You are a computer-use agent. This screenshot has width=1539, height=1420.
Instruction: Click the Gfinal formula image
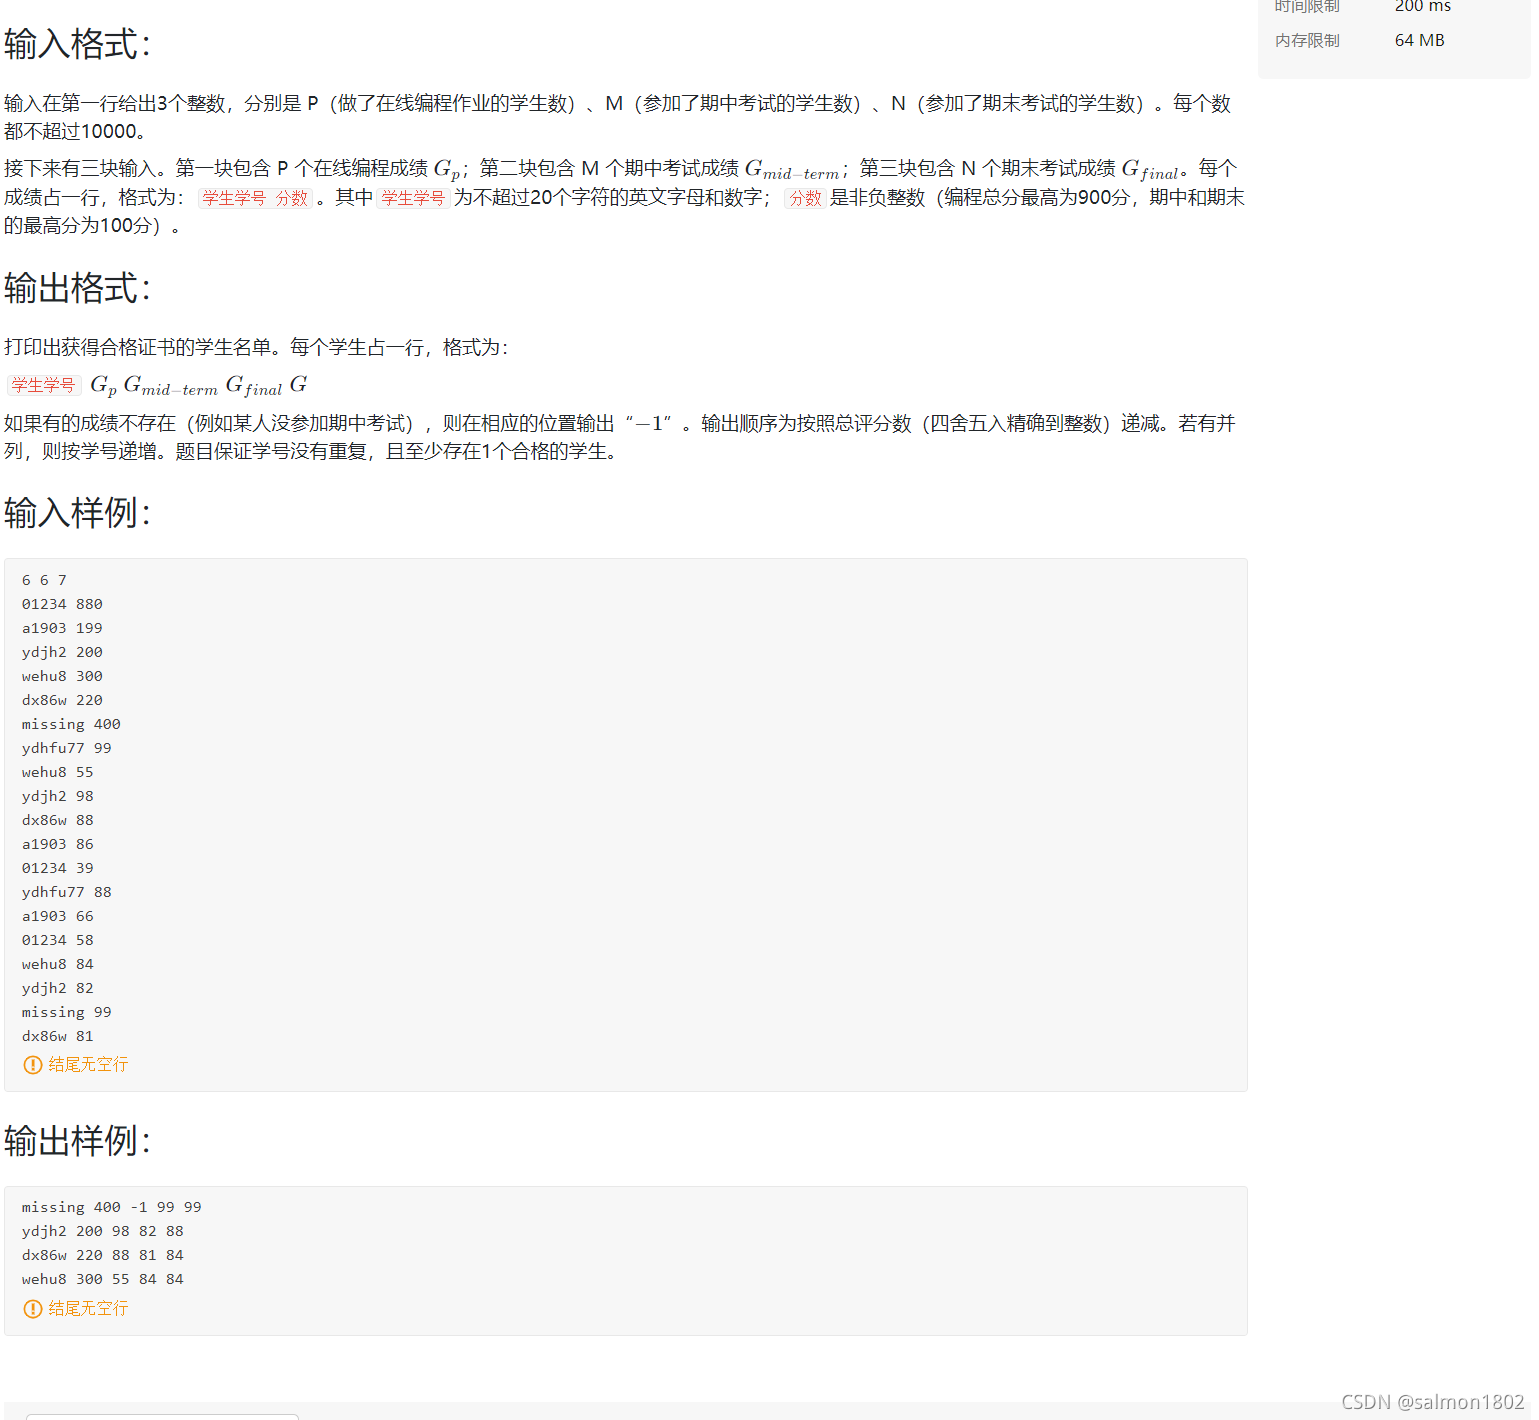click(x=253, y=386)
